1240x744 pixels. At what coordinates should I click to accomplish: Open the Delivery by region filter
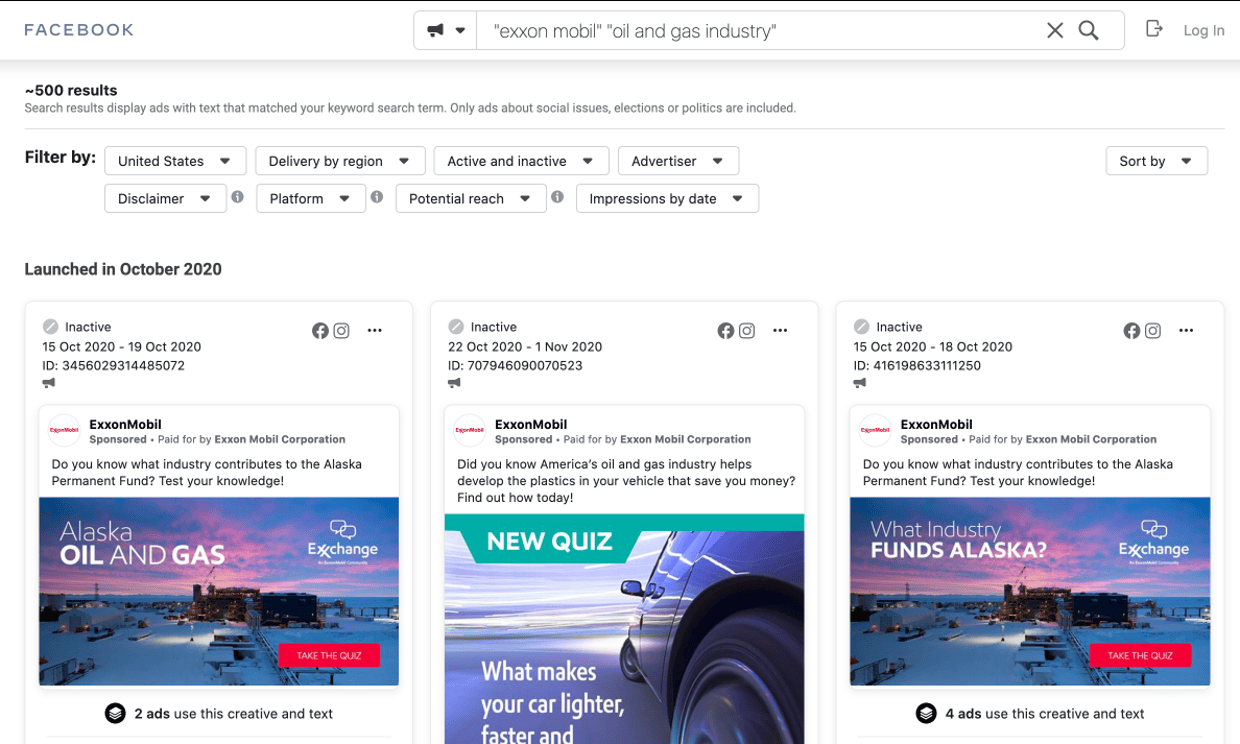(340, 161)
